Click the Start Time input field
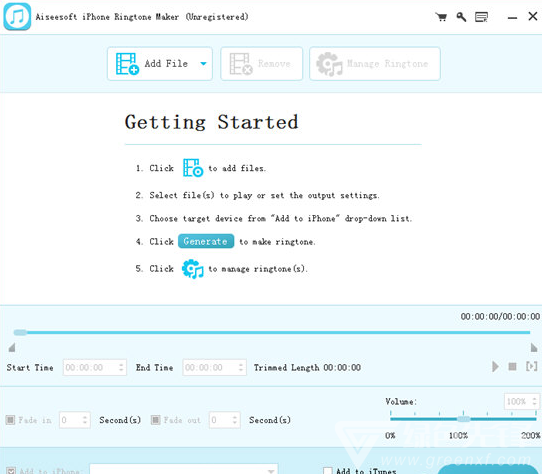The height and width of the screenshot is (474, 542). click(x=95, y=367)
